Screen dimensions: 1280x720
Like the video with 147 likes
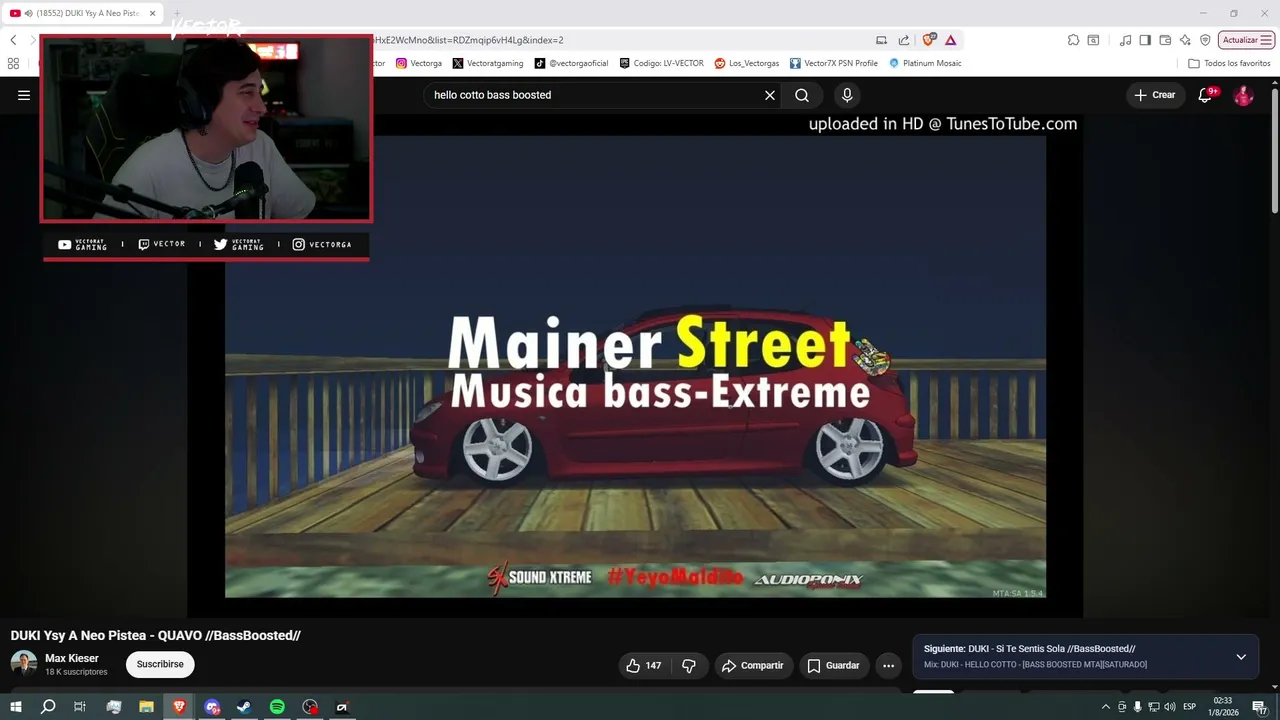pyautogui.click(x=643, y=665)
